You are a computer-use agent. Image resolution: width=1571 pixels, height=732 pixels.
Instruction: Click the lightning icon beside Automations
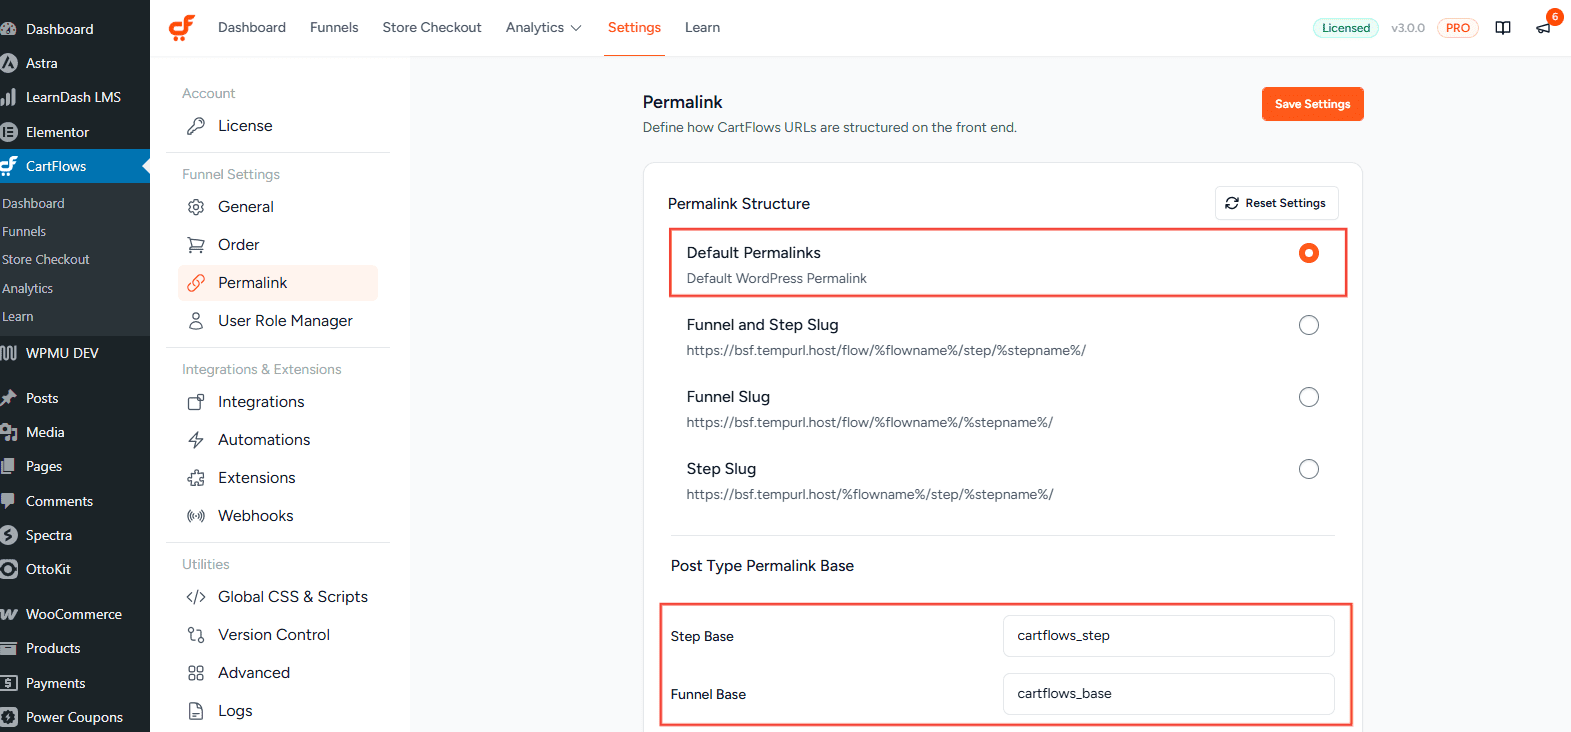[196, 440]
